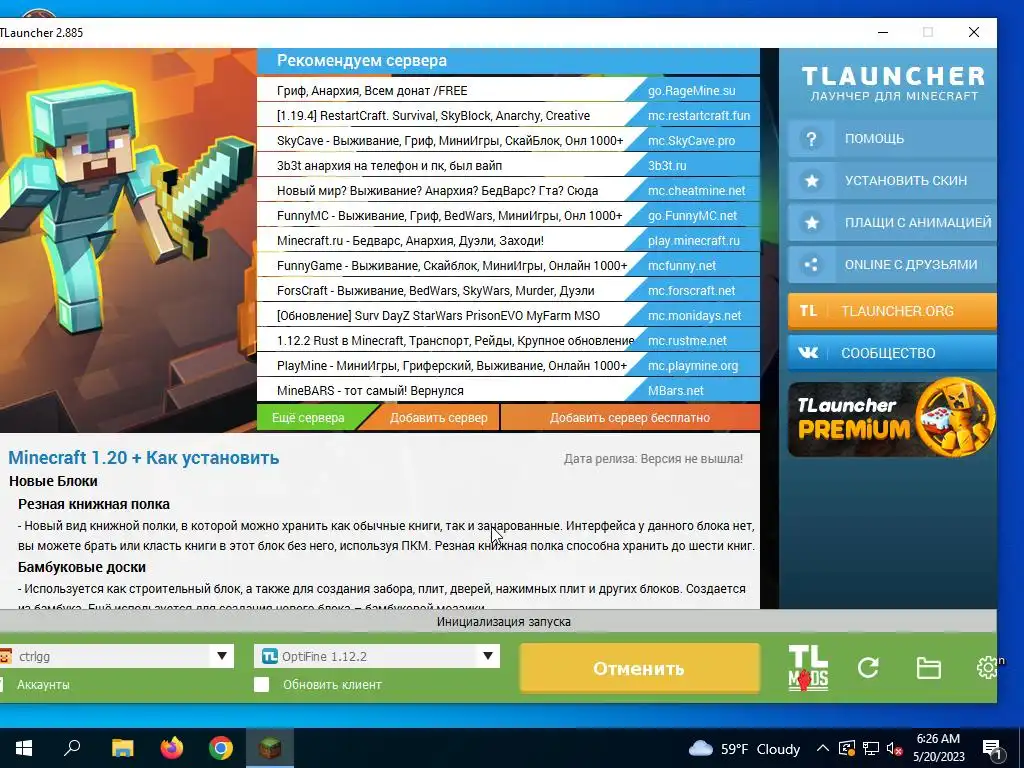Image resolution: width=1024 pixels, height=768 pixels.
Task: Click Добавить сервер бесплатно button
Action: tap(630, 418)
